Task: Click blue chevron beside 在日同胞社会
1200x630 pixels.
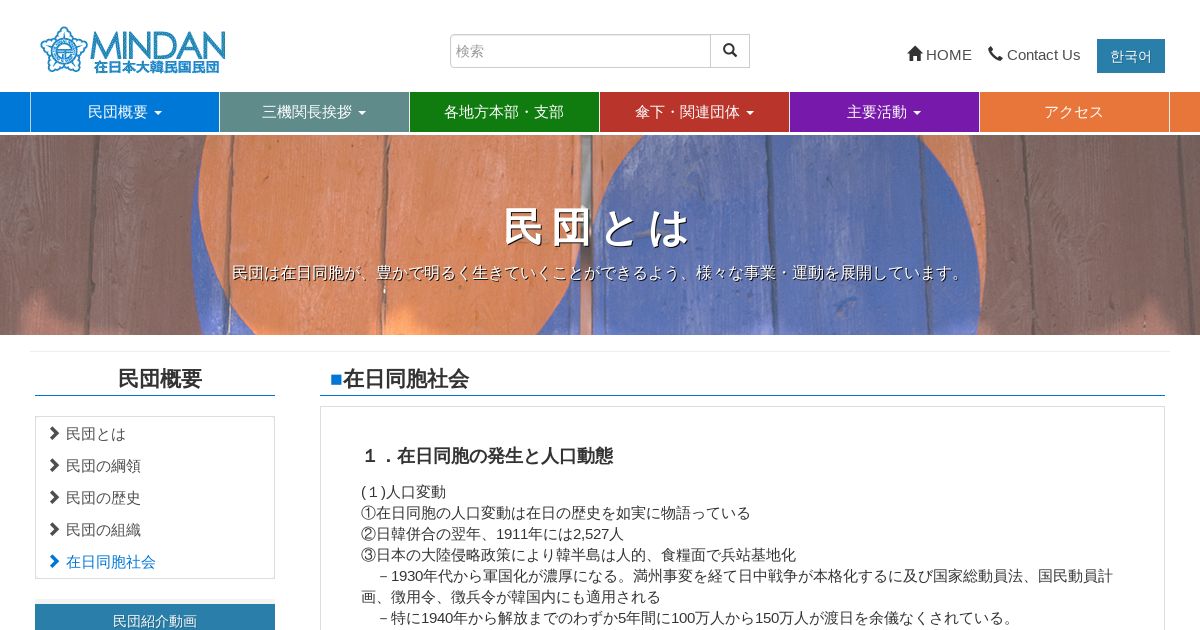Action: (54, 562)
